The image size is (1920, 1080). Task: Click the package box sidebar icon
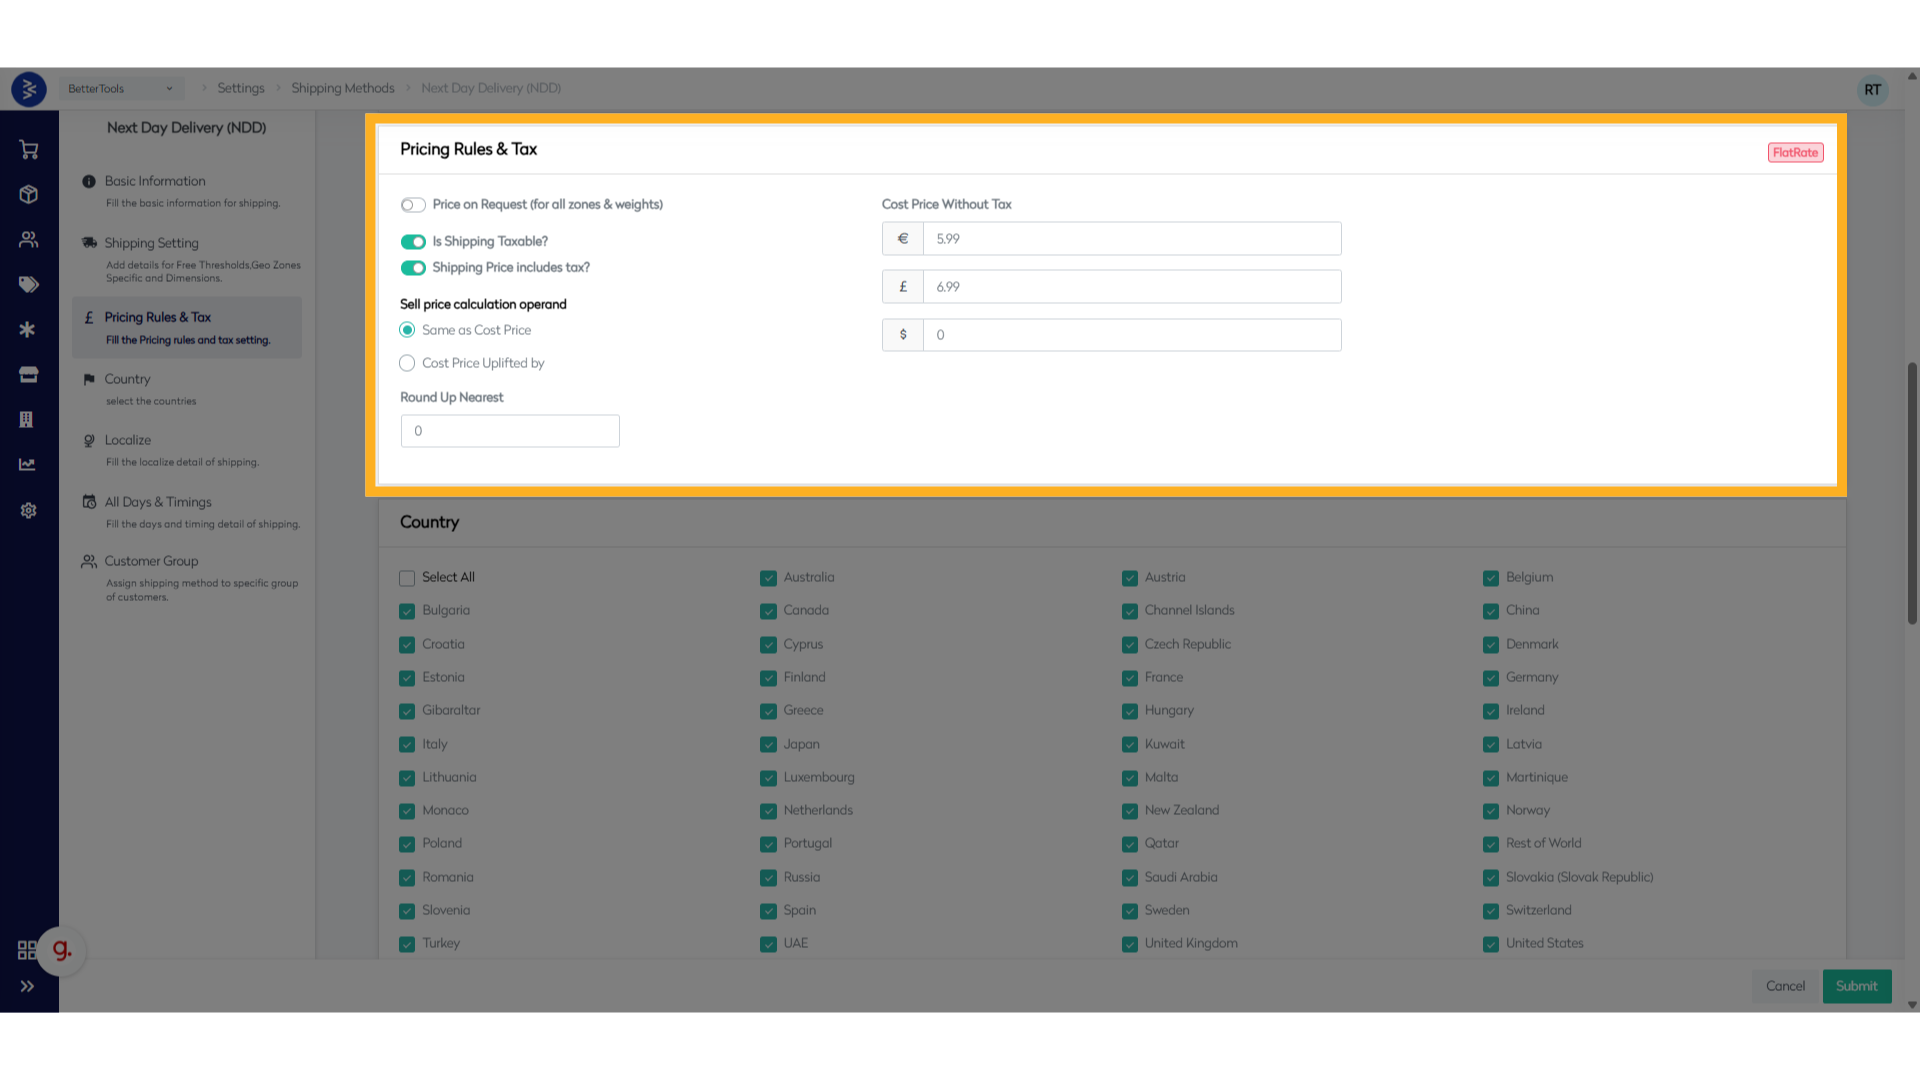tap(28, 194)
